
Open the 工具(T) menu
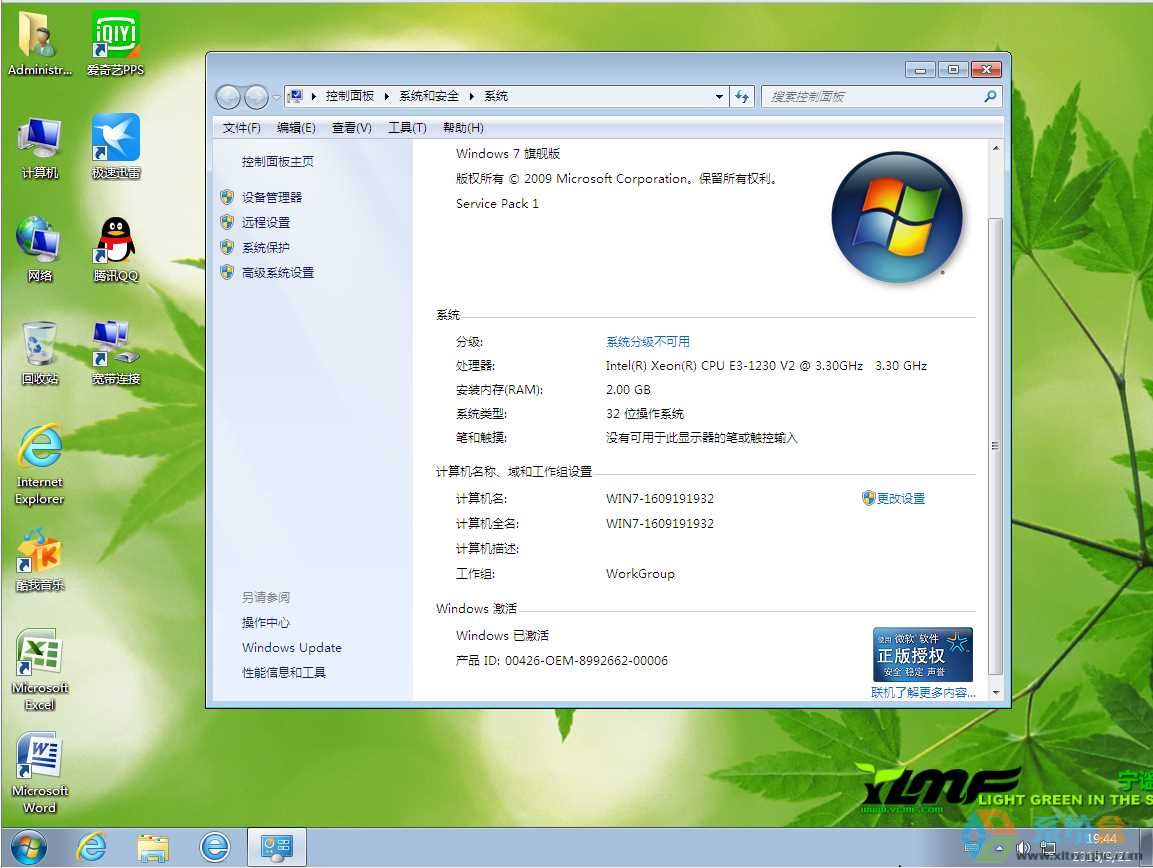tap(407, 128)
